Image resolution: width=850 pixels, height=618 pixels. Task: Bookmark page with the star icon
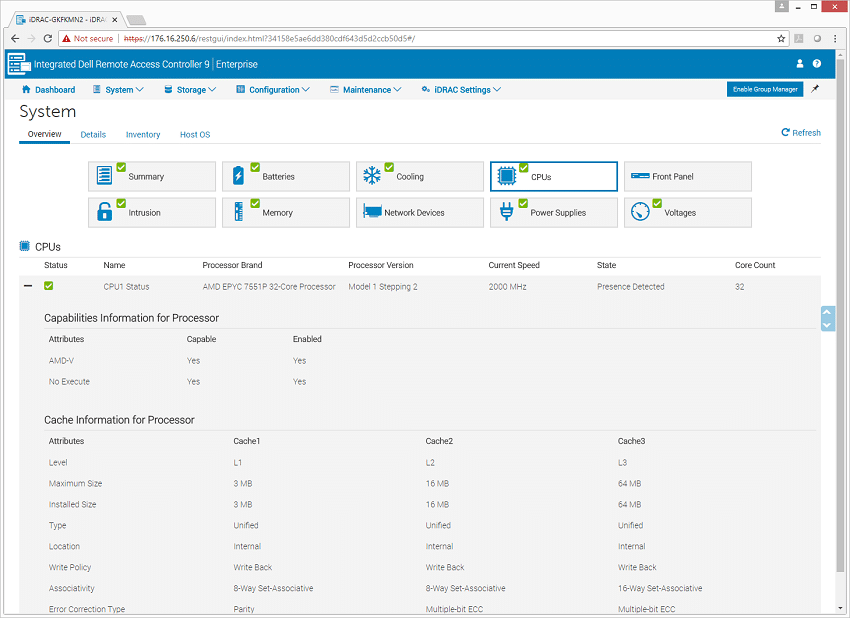click(781, 38)
